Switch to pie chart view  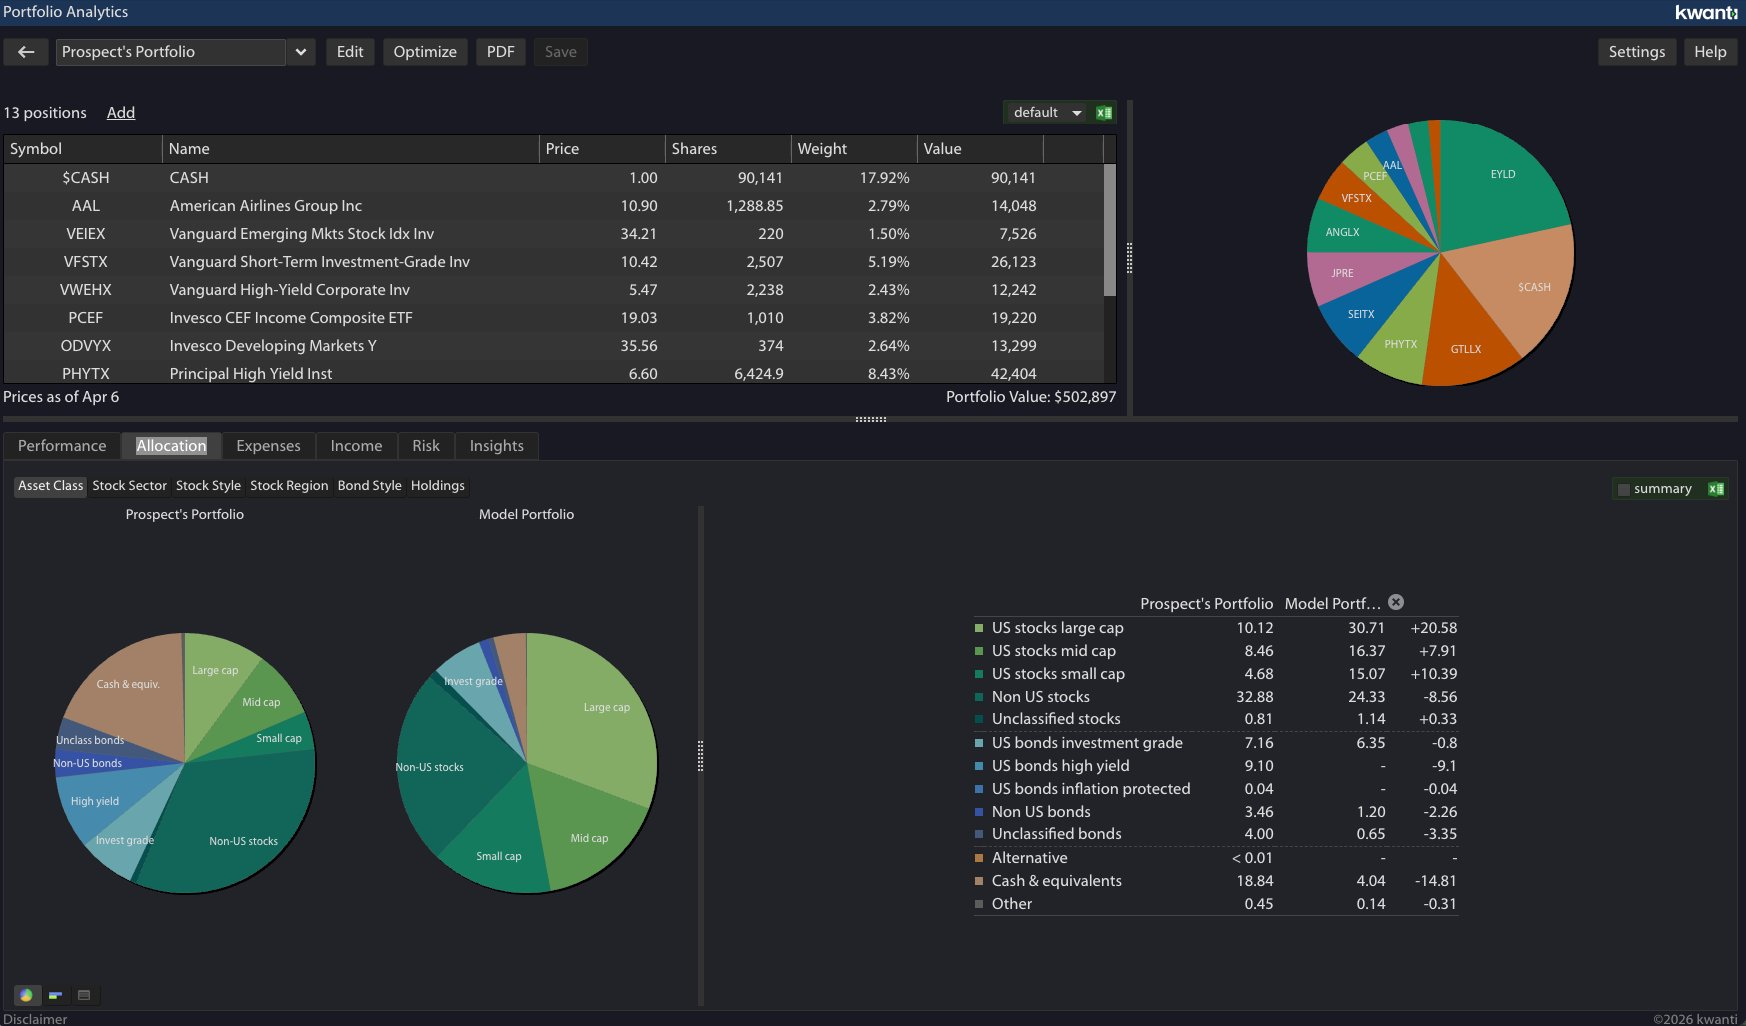click(x=27, y=995)
